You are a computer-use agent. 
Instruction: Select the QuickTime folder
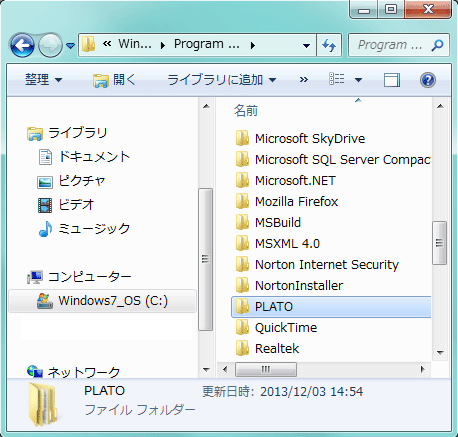(x=276, y=328)
